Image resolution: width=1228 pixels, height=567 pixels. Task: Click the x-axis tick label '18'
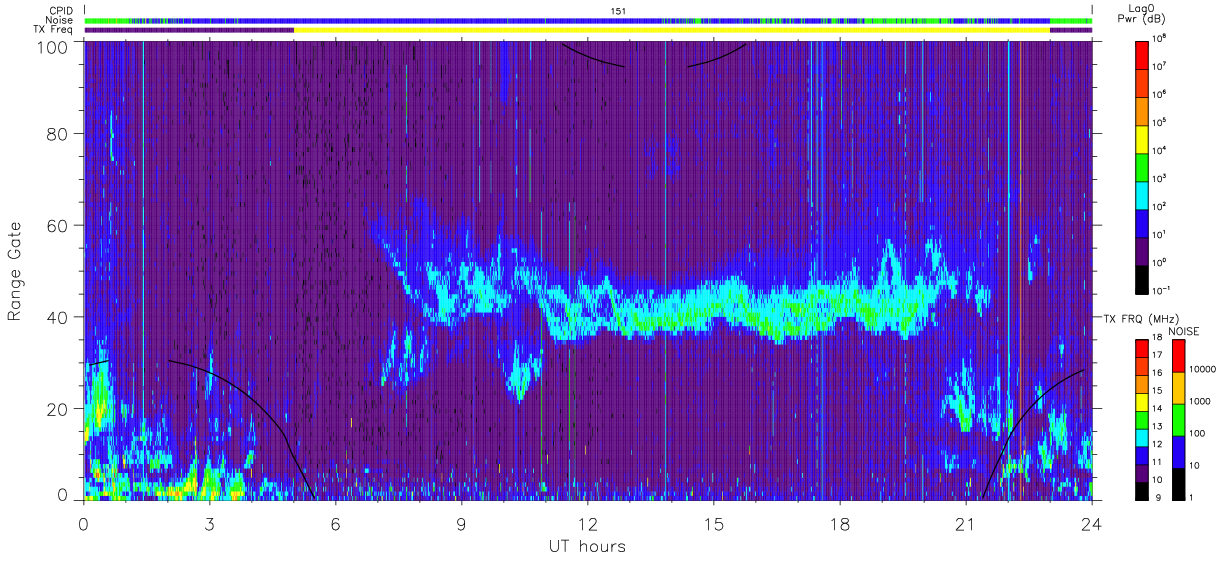[x=840, y=523]
